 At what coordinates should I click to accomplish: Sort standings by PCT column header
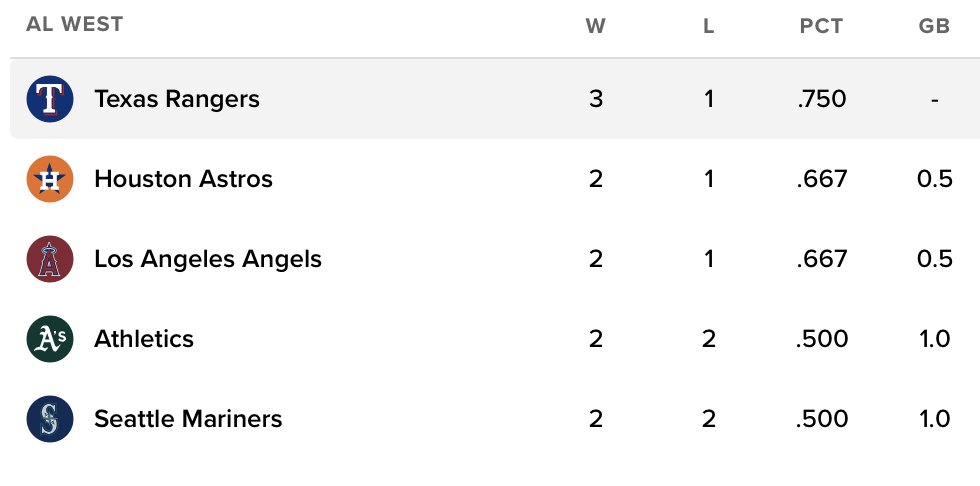(821, 26)
